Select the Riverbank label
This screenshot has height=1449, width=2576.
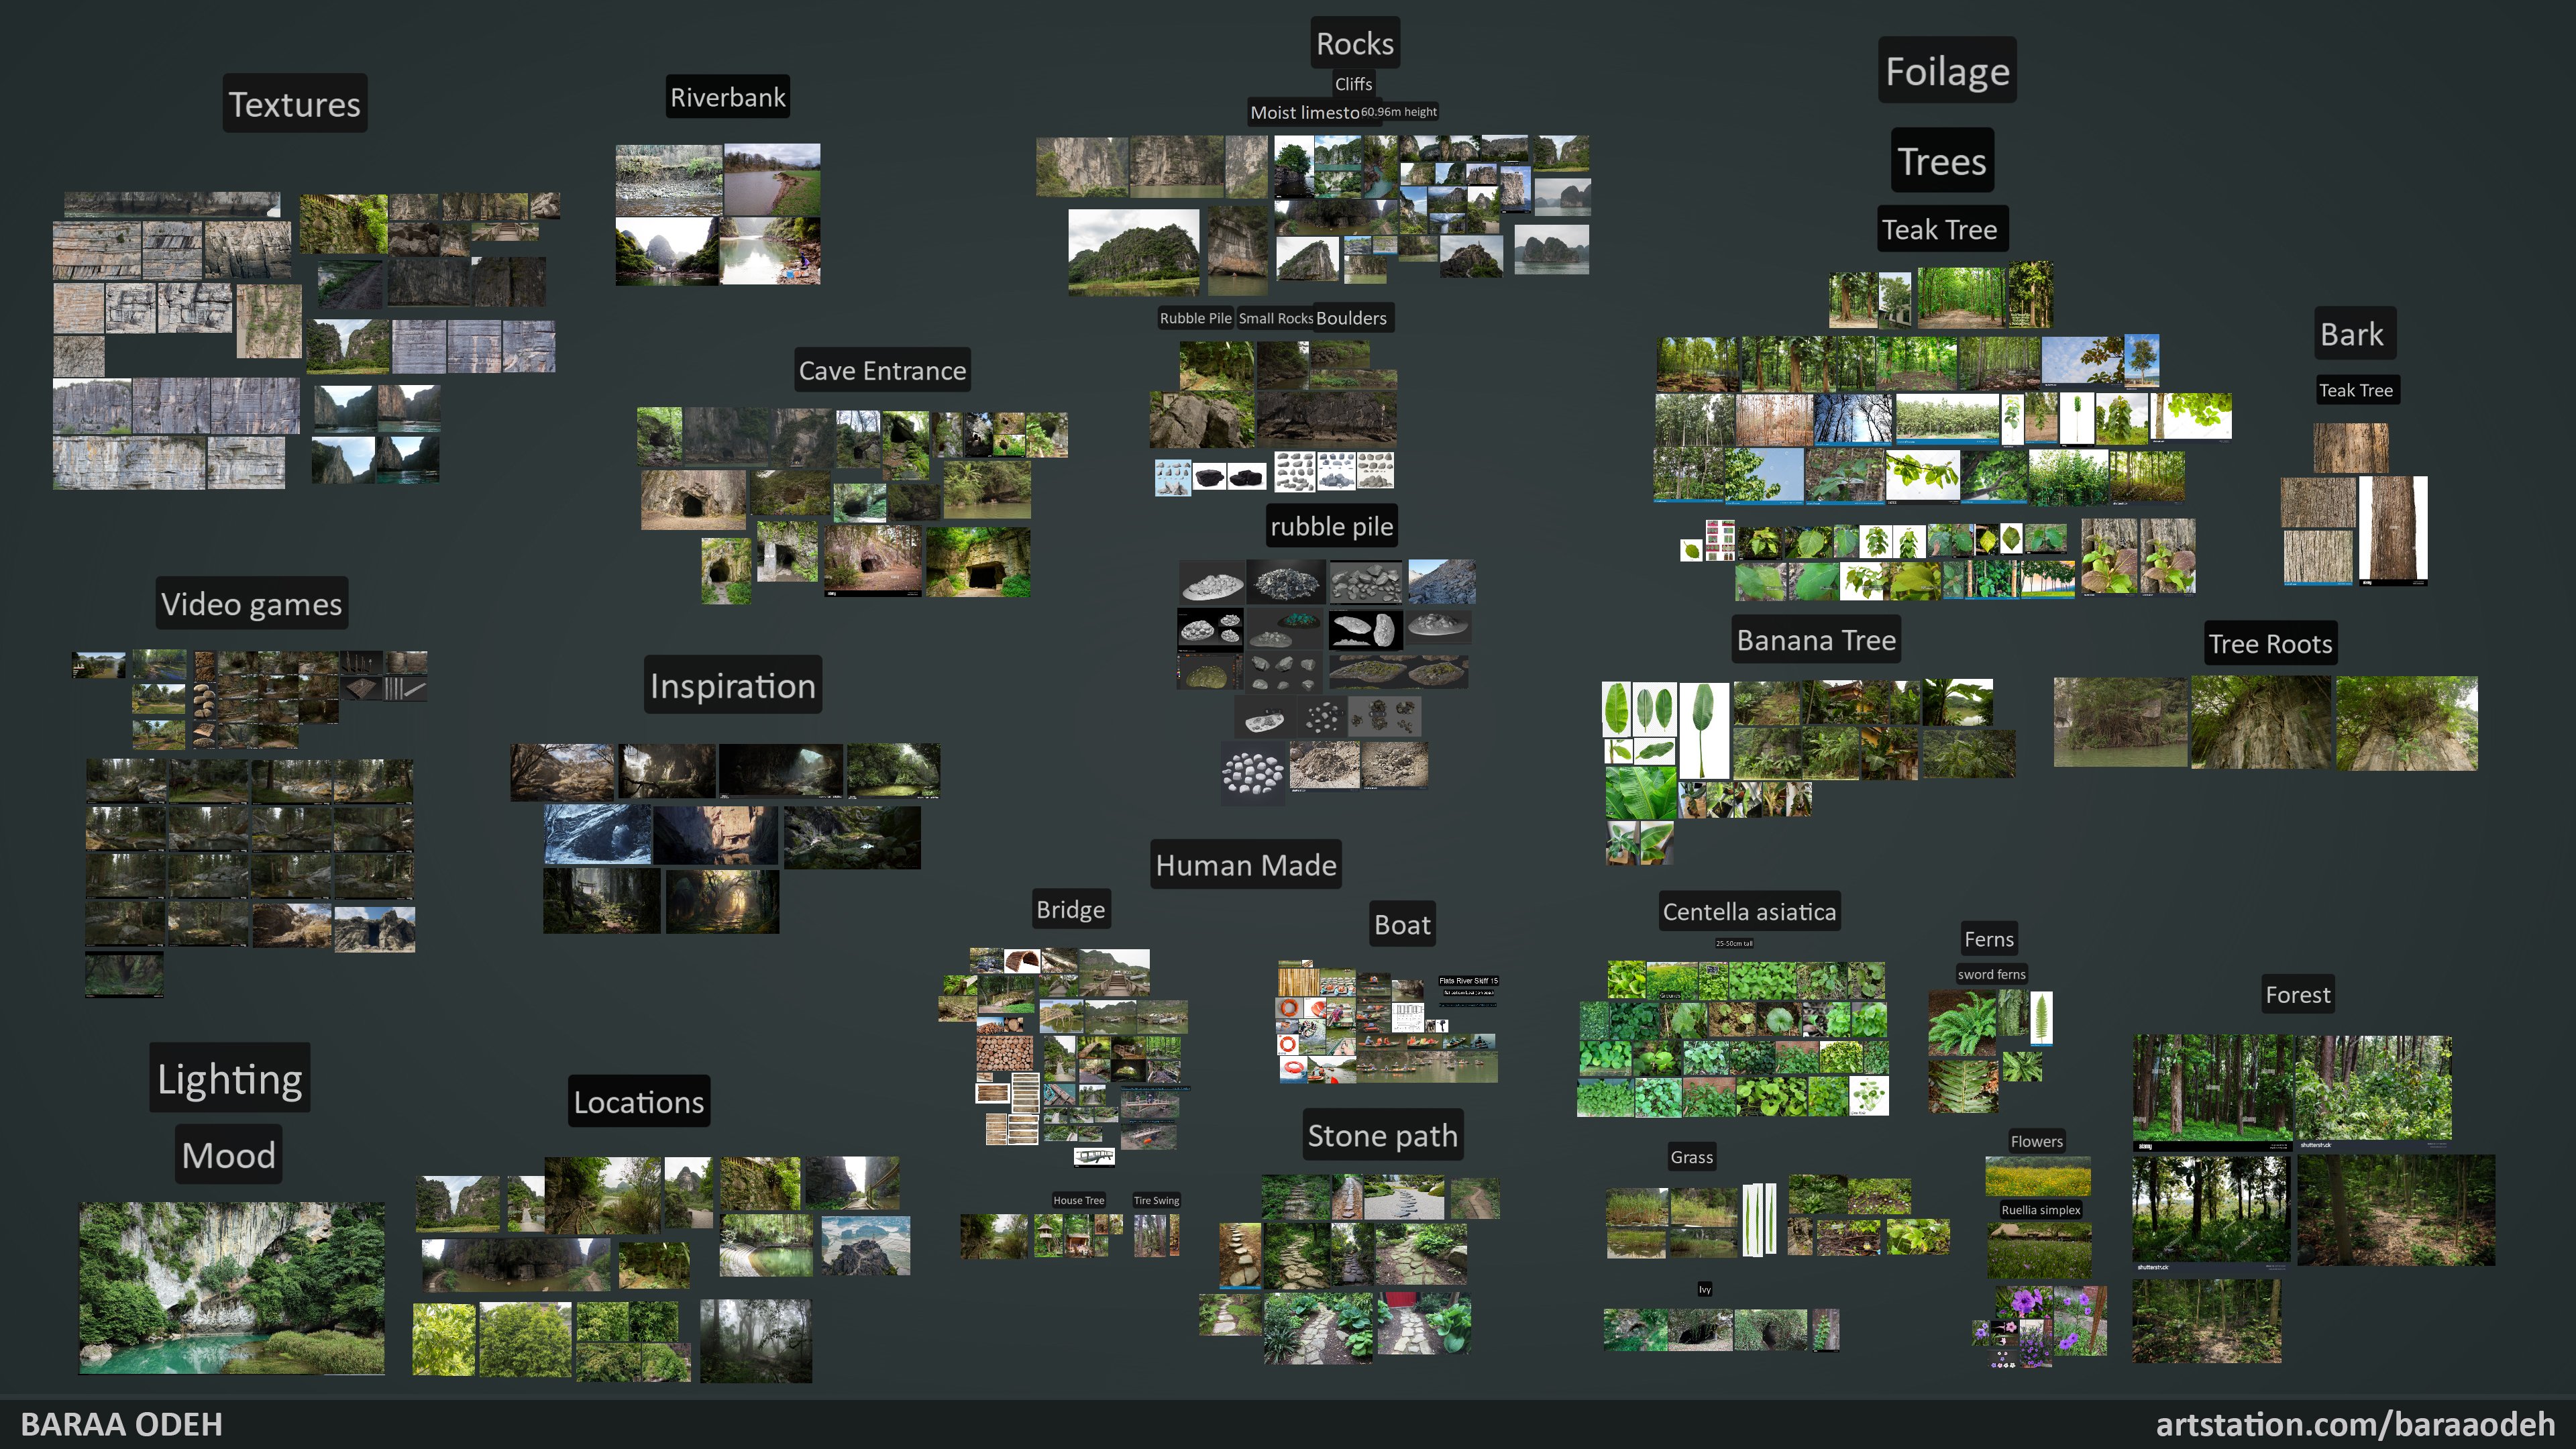[x=728, y=97]
